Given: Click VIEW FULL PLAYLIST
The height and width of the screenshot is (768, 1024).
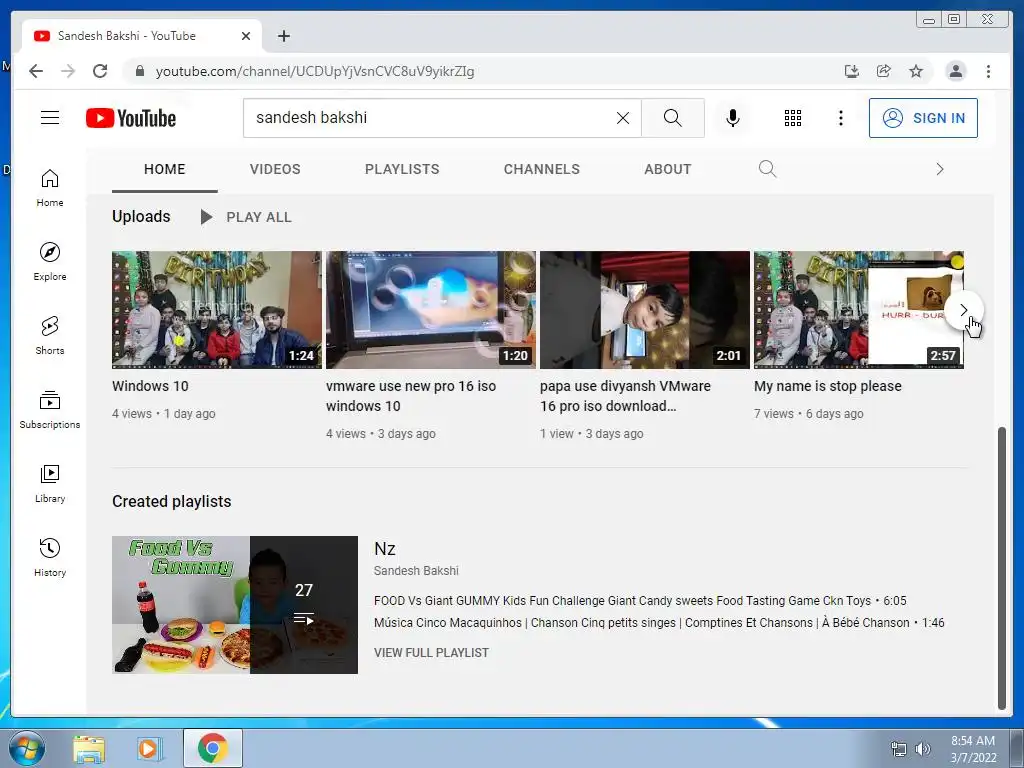Looking at the screenshot, I should pyautogui.click(x=431, y=652).
